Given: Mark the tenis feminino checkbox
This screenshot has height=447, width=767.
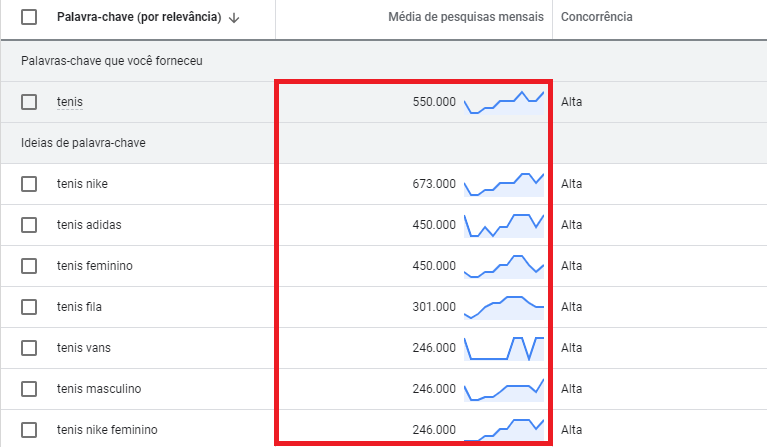Looking at the screenshot, I should 29,266.
